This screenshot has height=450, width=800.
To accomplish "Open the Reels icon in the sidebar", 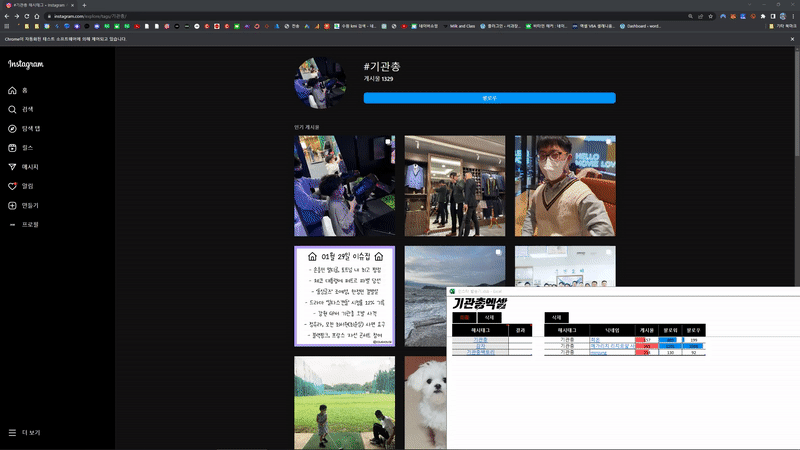I will point(12,148).
